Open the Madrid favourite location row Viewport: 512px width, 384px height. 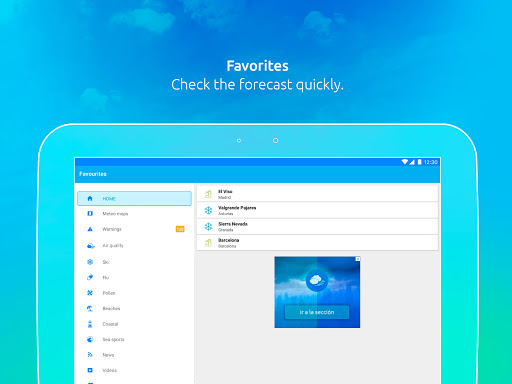click(317, 194)
